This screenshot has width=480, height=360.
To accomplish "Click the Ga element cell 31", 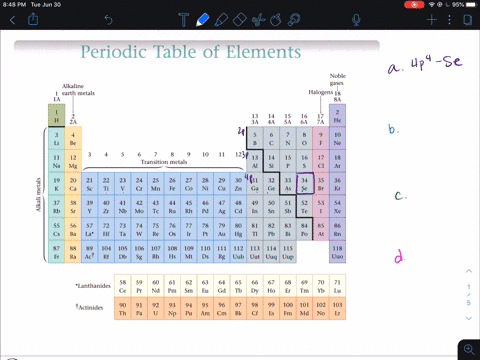I will pyautogui.click(x=255, y=184).
